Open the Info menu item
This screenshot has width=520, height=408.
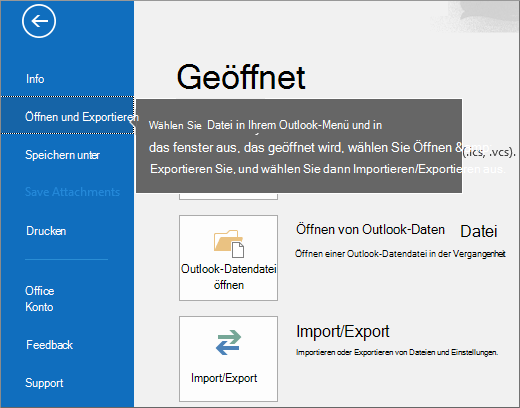[35, 79]
